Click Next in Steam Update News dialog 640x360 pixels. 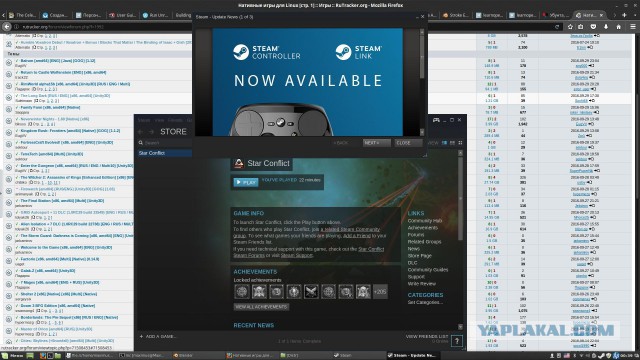[376, 143]
